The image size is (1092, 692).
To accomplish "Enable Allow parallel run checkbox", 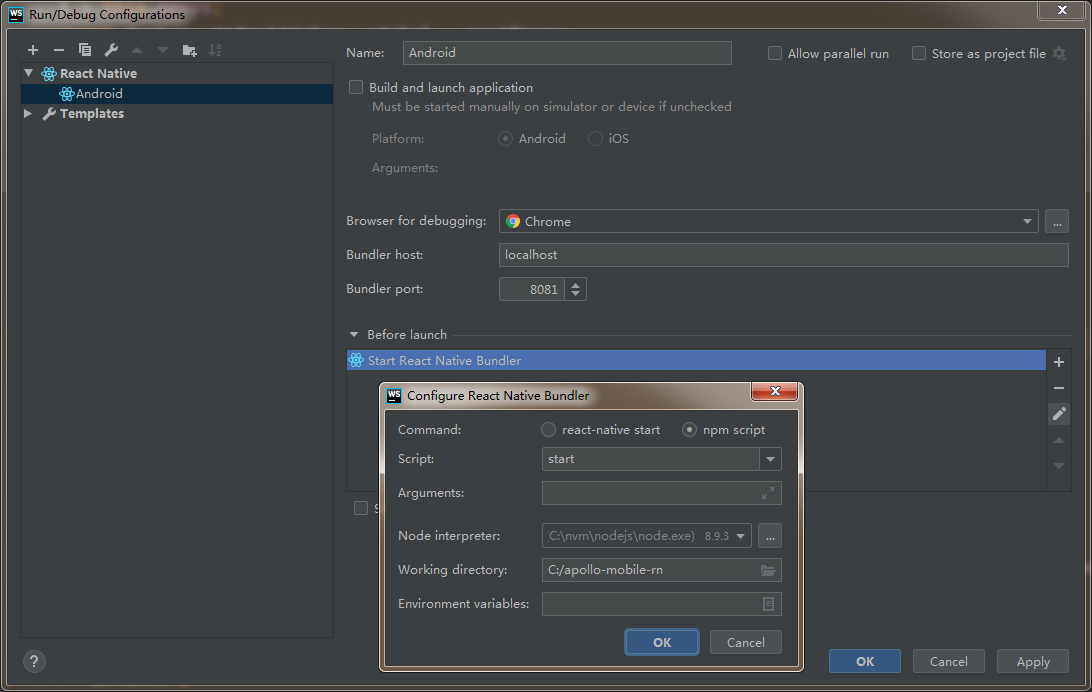I will (774, 54).
